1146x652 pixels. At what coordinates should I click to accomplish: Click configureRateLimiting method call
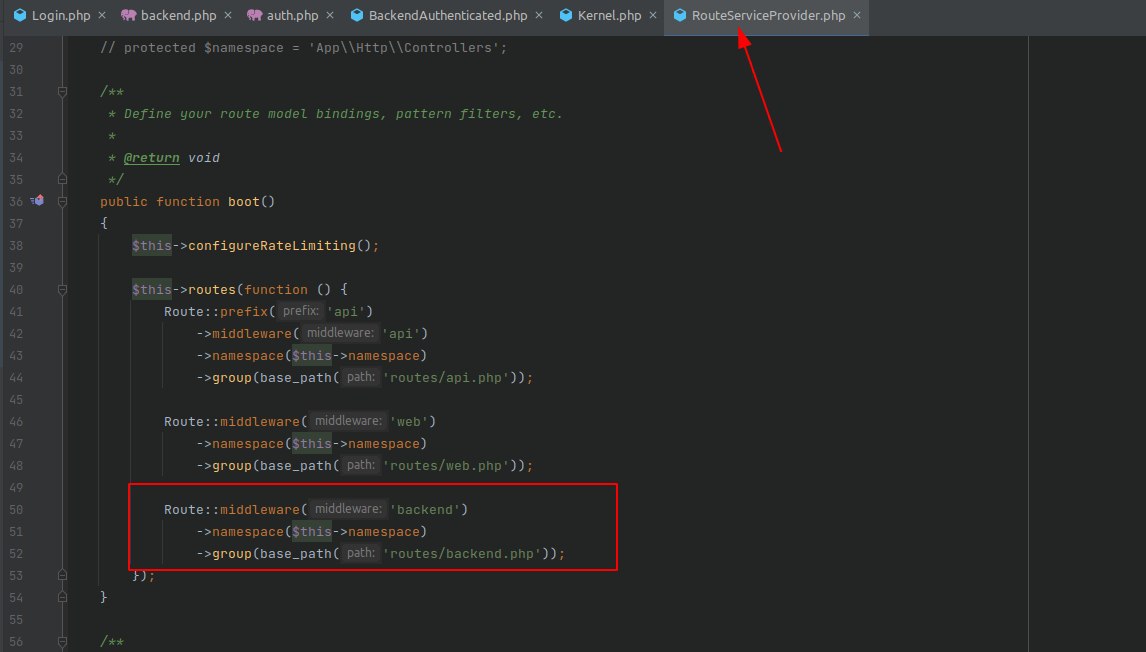pos(272,246)
